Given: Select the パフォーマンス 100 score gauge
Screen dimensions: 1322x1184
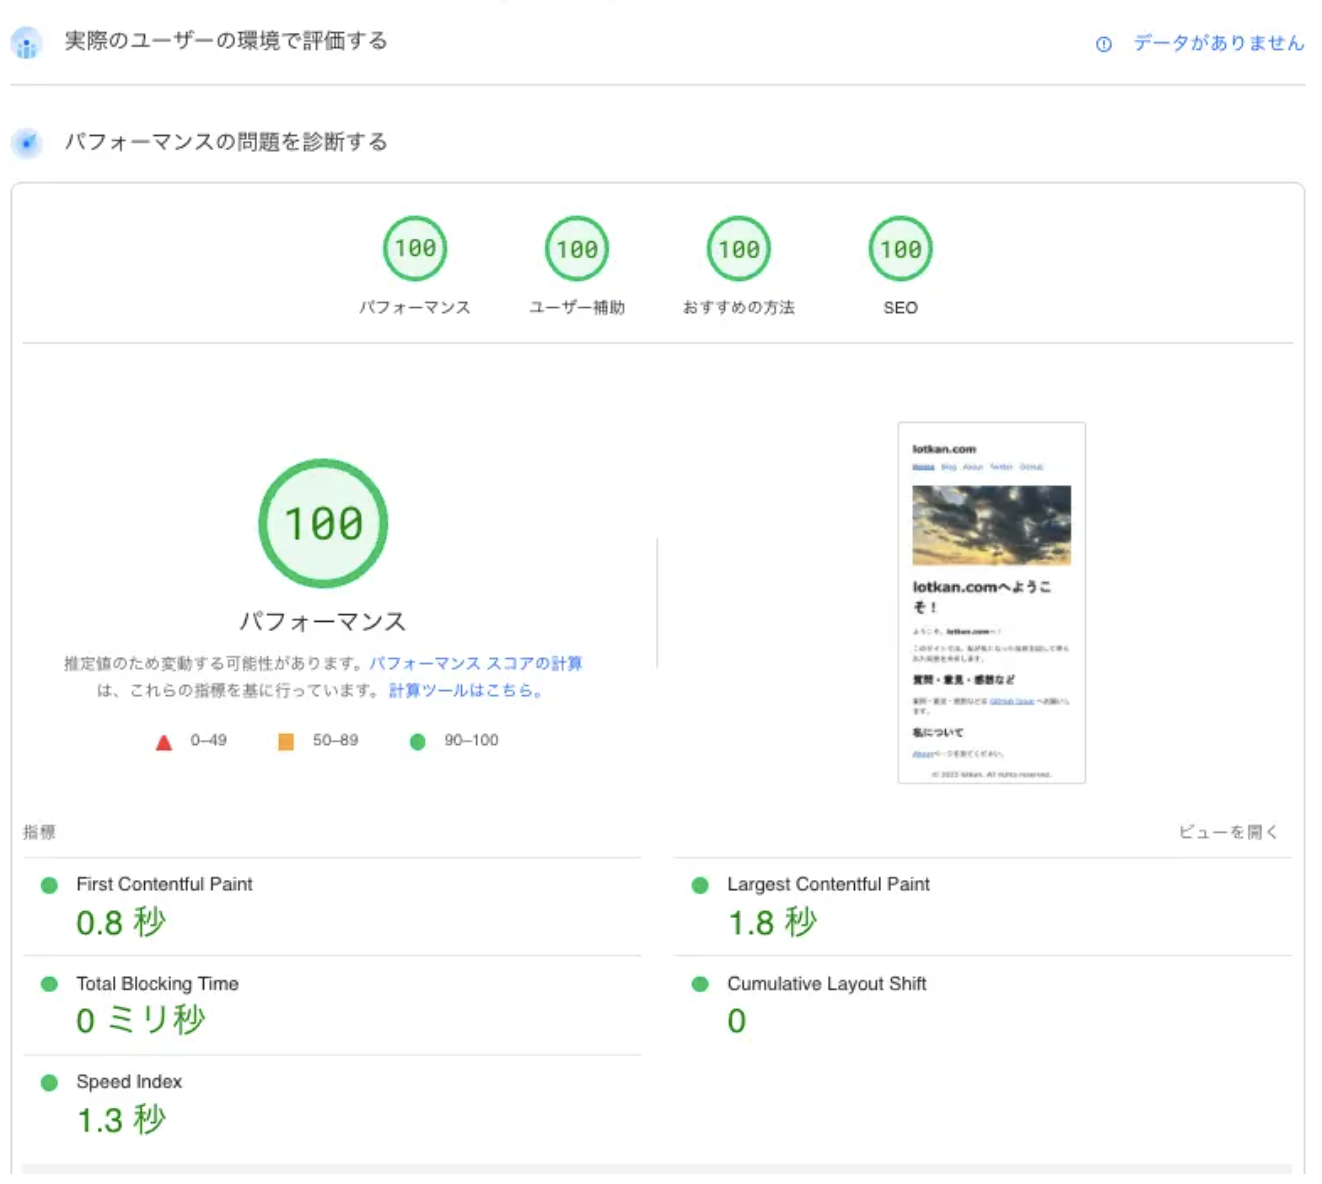Looking at the screenshot, I should [x=415, y=248].
